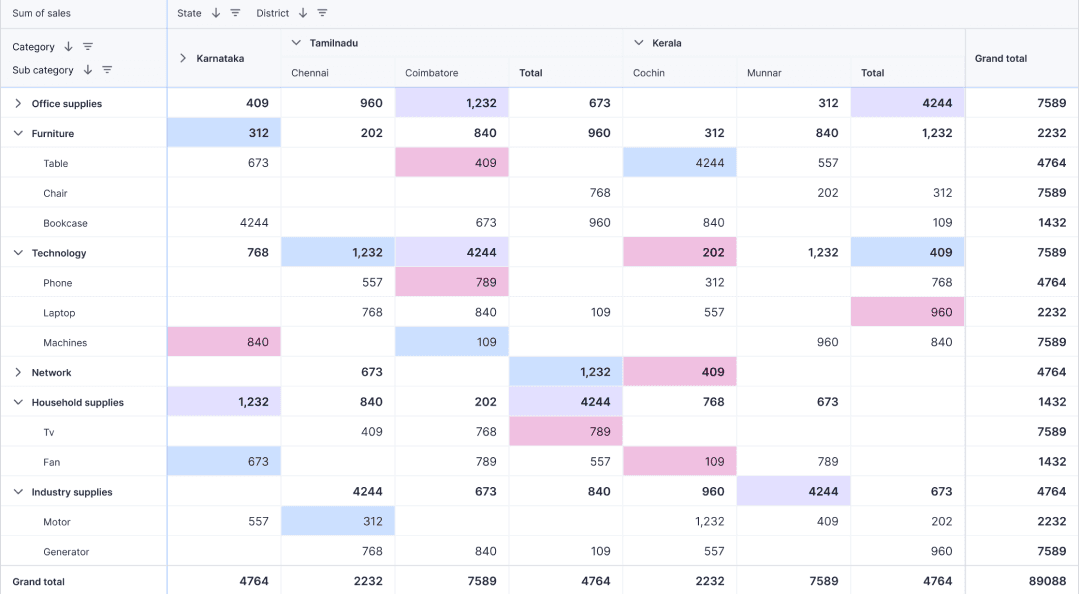Expand the Network category row
1079x594 pixels.
point(18,372)
